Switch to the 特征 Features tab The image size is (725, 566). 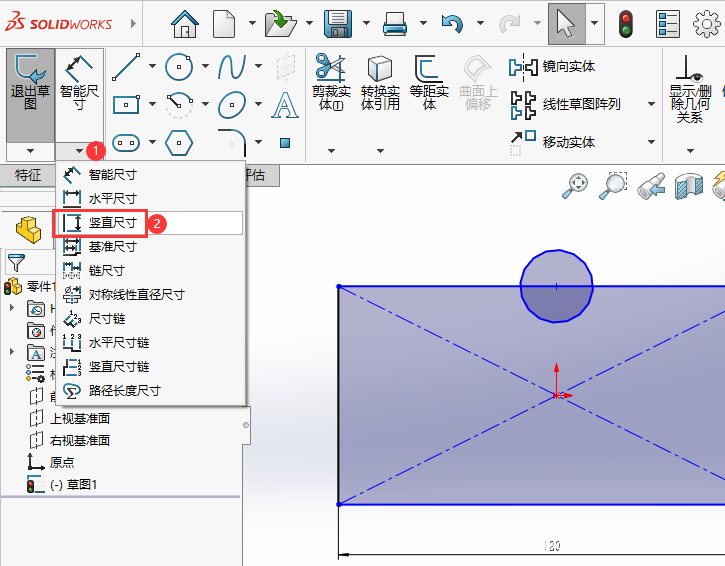coord(27,175)
